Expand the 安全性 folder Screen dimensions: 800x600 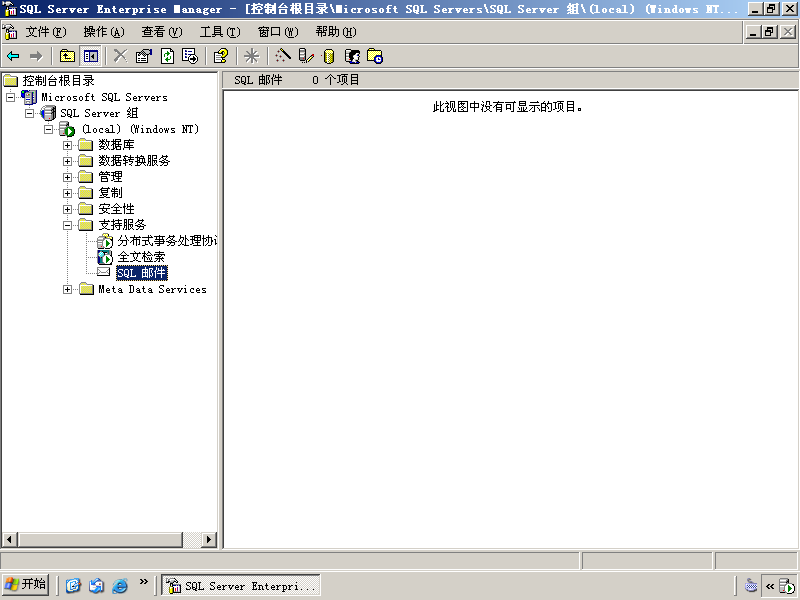point(67,209)
